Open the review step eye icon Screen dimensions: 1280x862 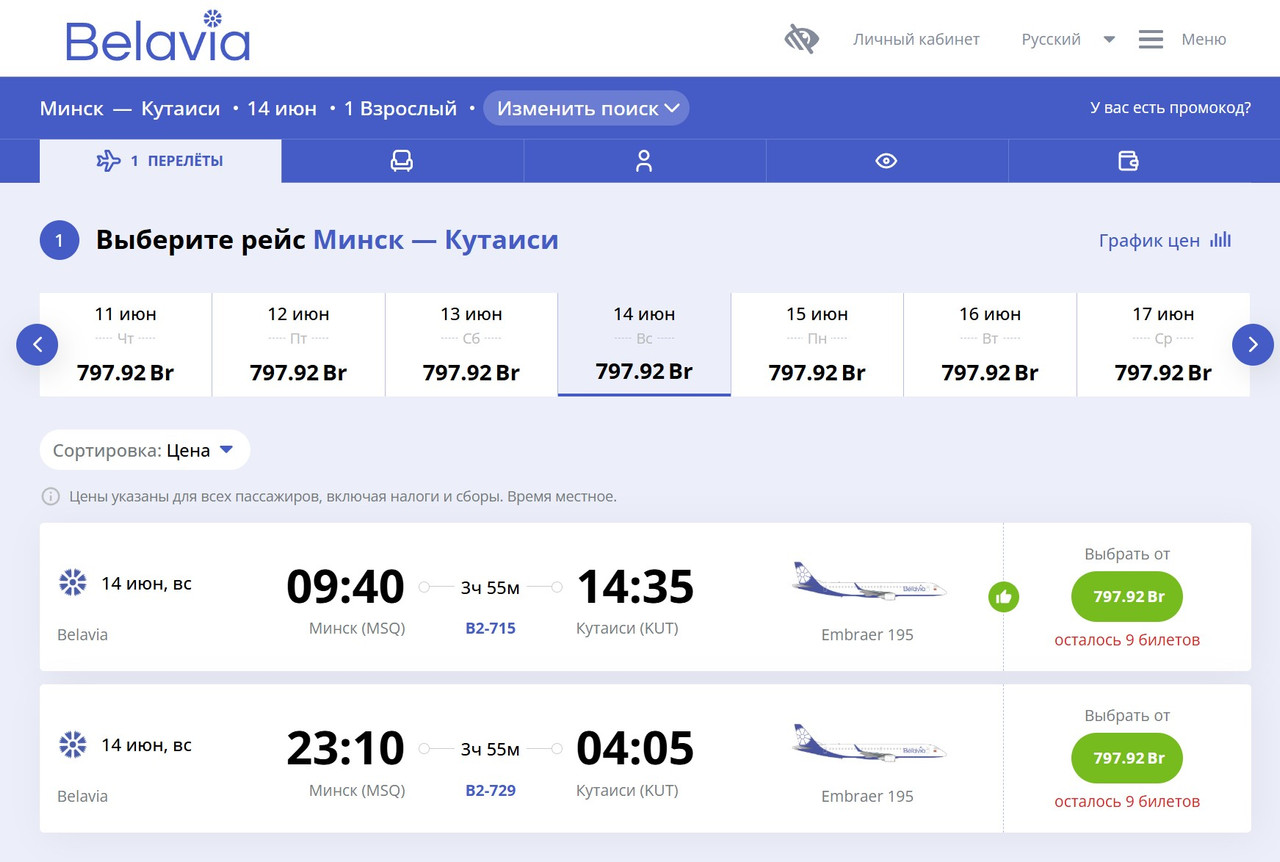pos(886,161)
